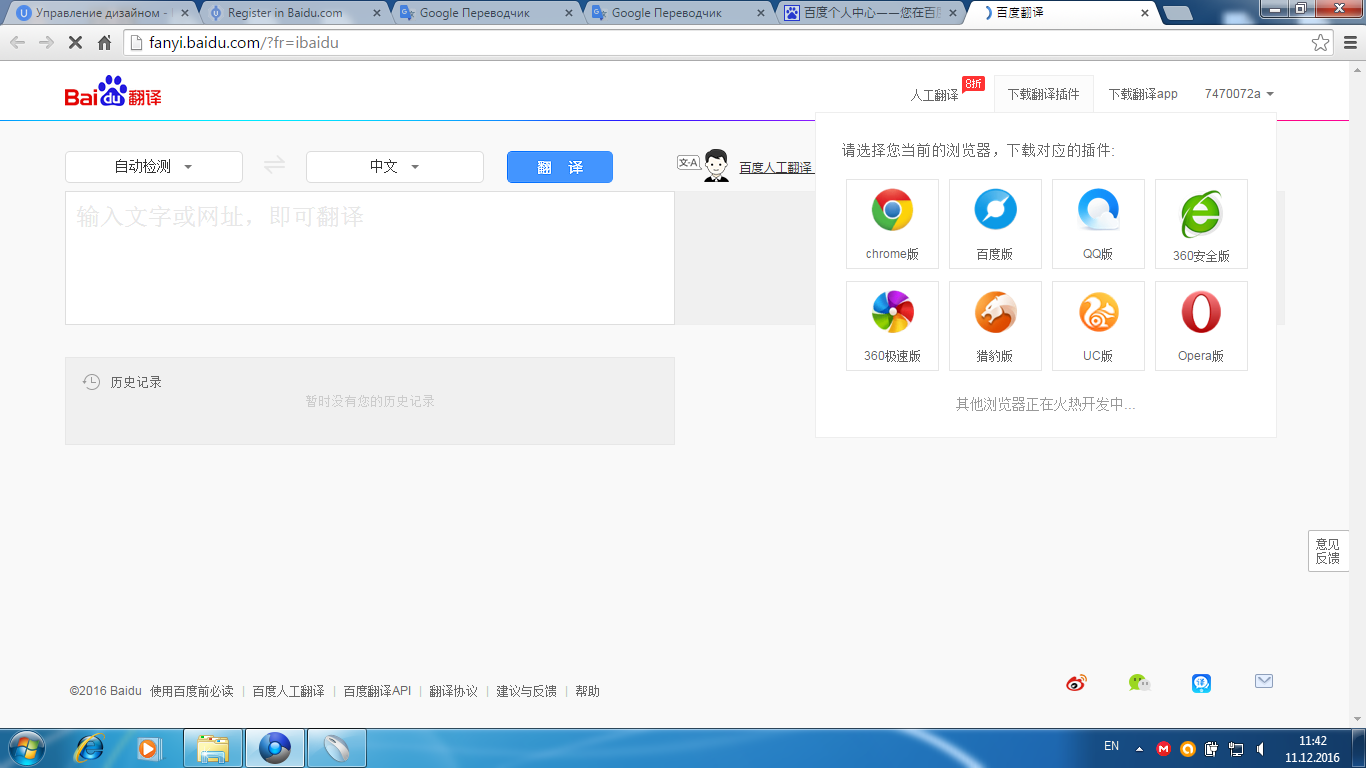The image size is (1366, 768).
Task: Open 翻译协议 footer link
Action: (454, 691)
